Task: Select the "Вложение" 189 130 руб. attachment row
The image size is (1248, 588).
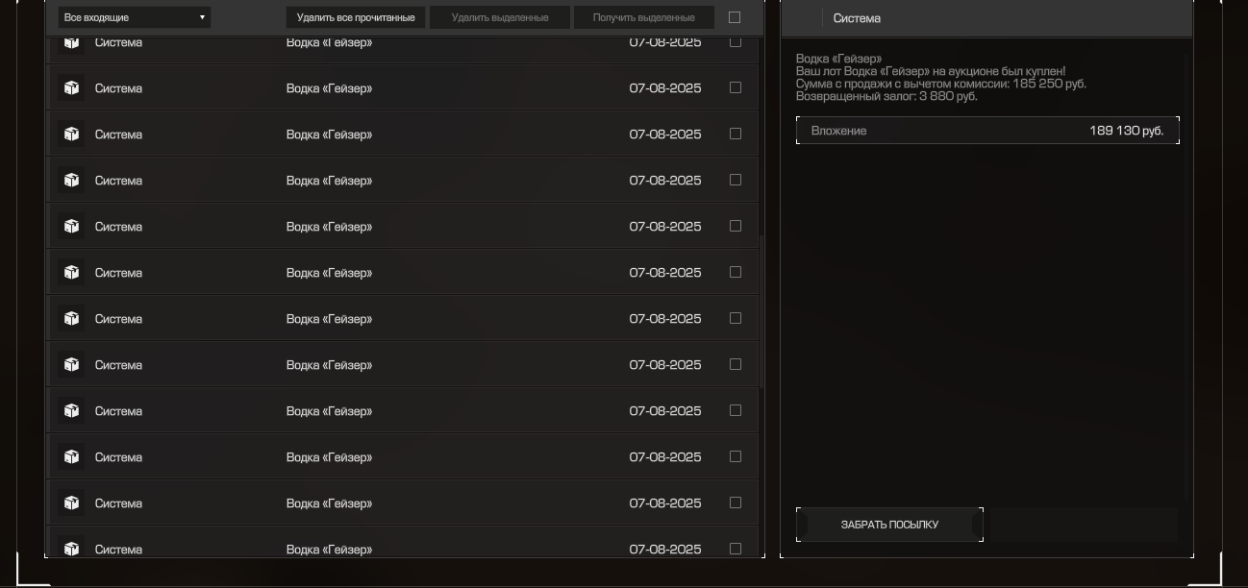Action: click(x=987, y=131)
